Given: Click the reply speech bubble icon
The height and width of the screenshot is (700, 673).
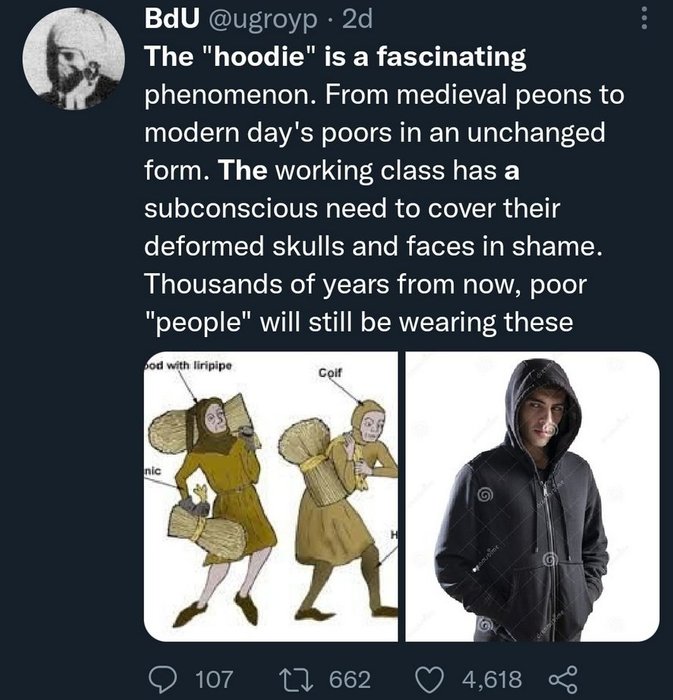Looking at the screenshot, I should point(164,679).
